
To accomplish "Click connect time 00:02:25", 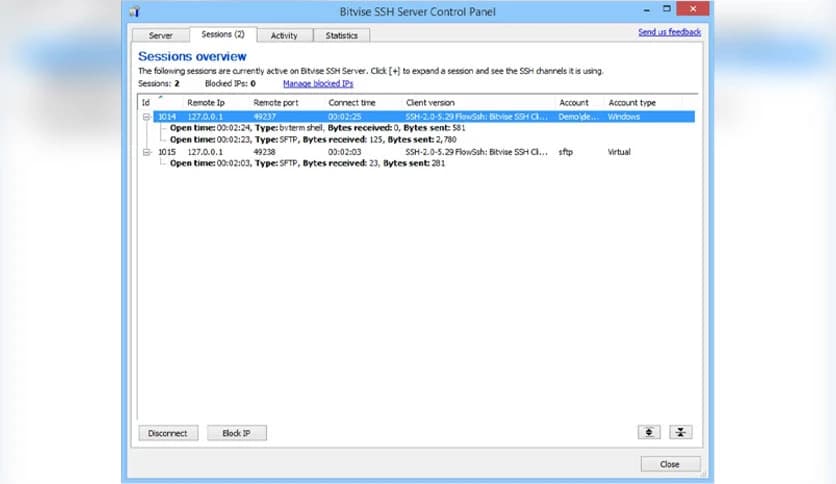I will [344, 117].
